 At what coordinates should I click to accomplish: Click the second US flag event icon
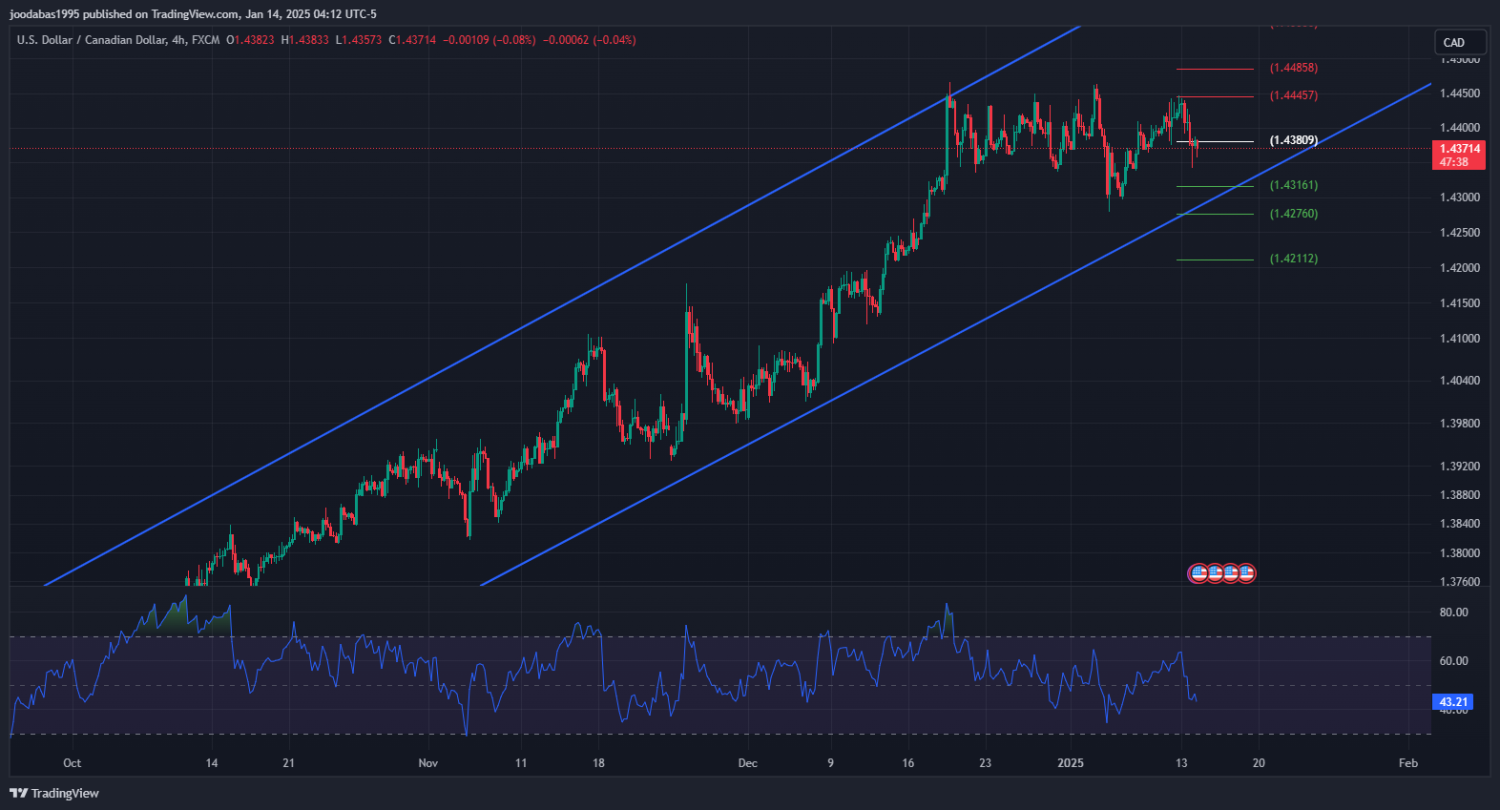1214,573
